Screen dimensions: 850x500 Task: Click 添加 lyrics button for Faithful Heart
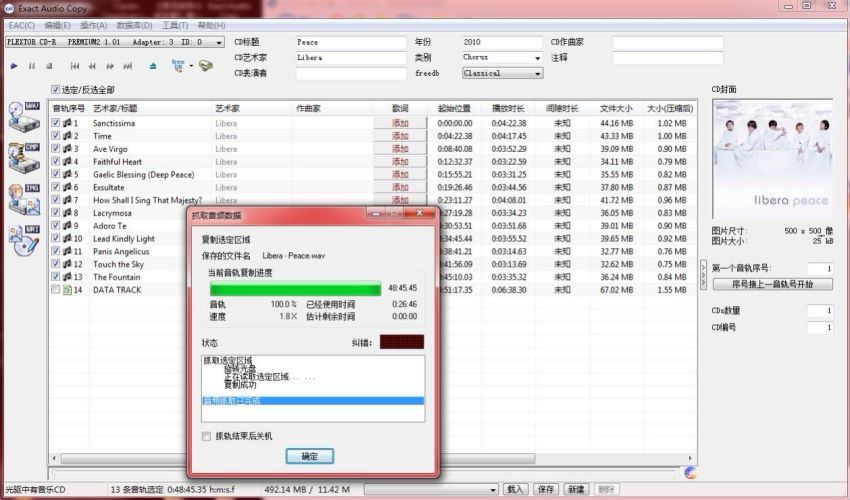400,162
